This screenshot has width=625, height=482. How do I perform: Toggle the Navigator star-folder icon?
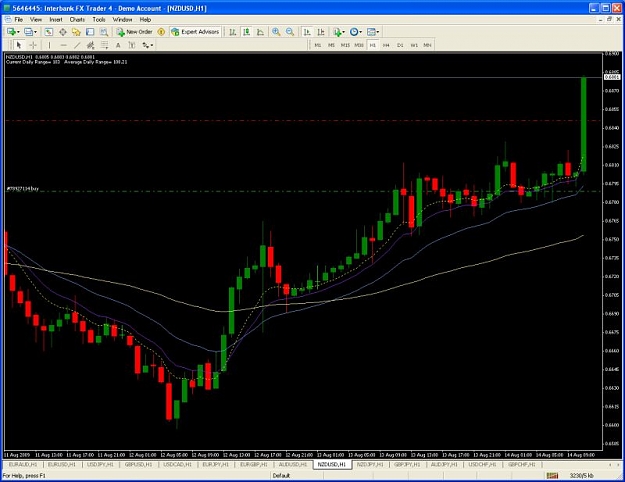point(76,32)
